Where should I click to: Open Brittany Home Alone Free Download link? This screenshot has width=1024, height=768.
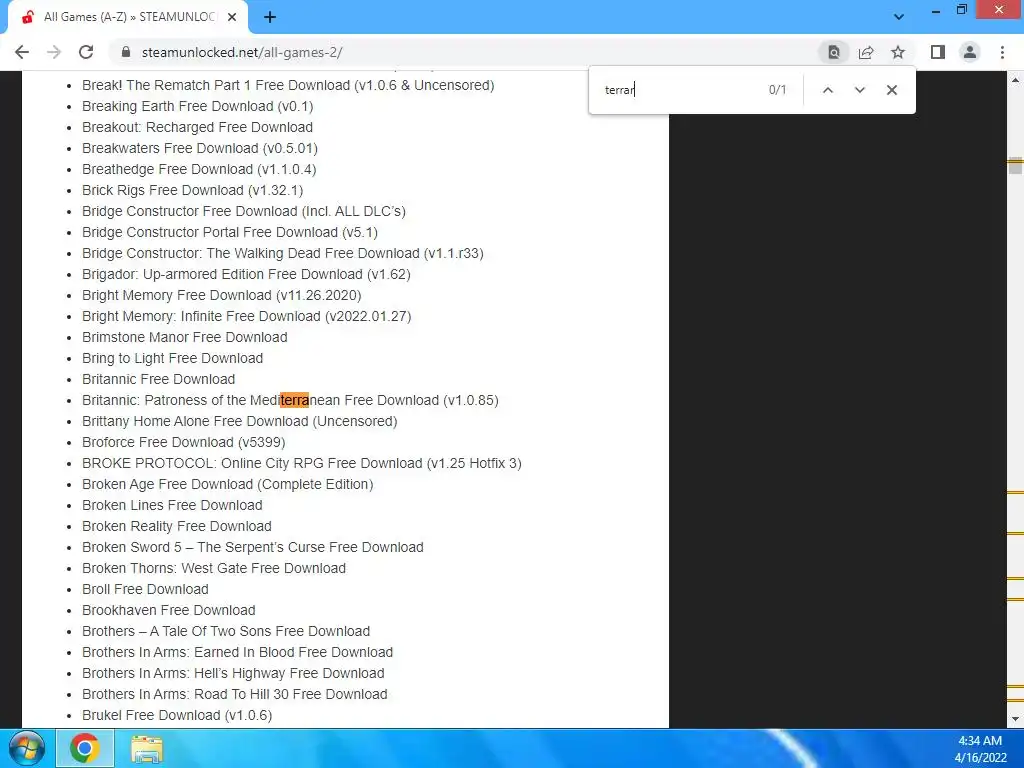point(240,421)
